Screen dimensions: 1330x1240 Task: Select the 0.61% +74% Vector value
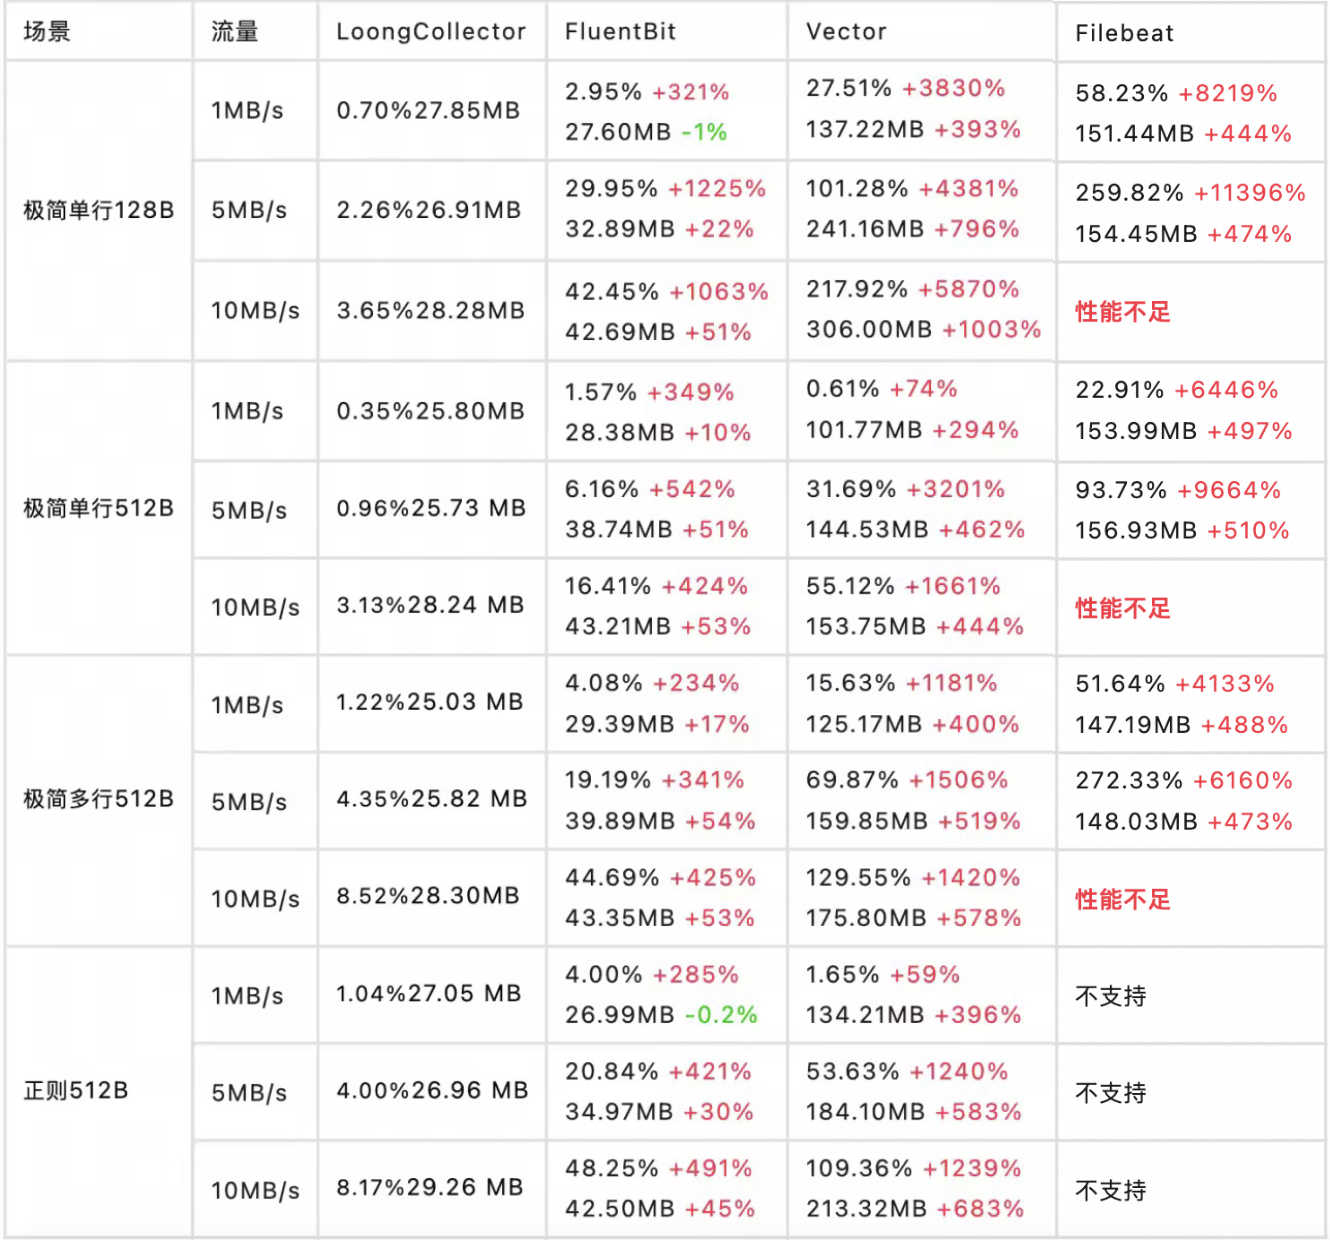[x=882, y=388]
